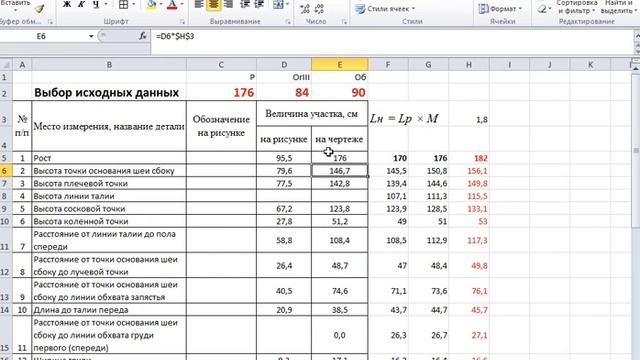Click the Format Painter brush icon
Image resolution: width=640 pixels, height=360 pixels.
click(x=39, y=8)
